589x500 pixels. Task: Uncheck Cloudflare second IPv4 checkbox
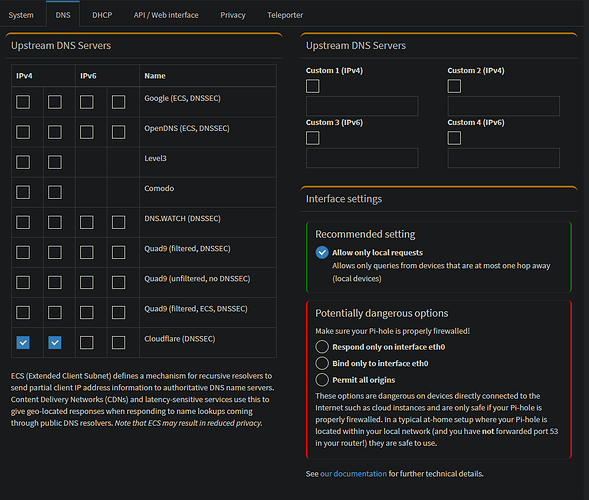(x=55, y=342)
